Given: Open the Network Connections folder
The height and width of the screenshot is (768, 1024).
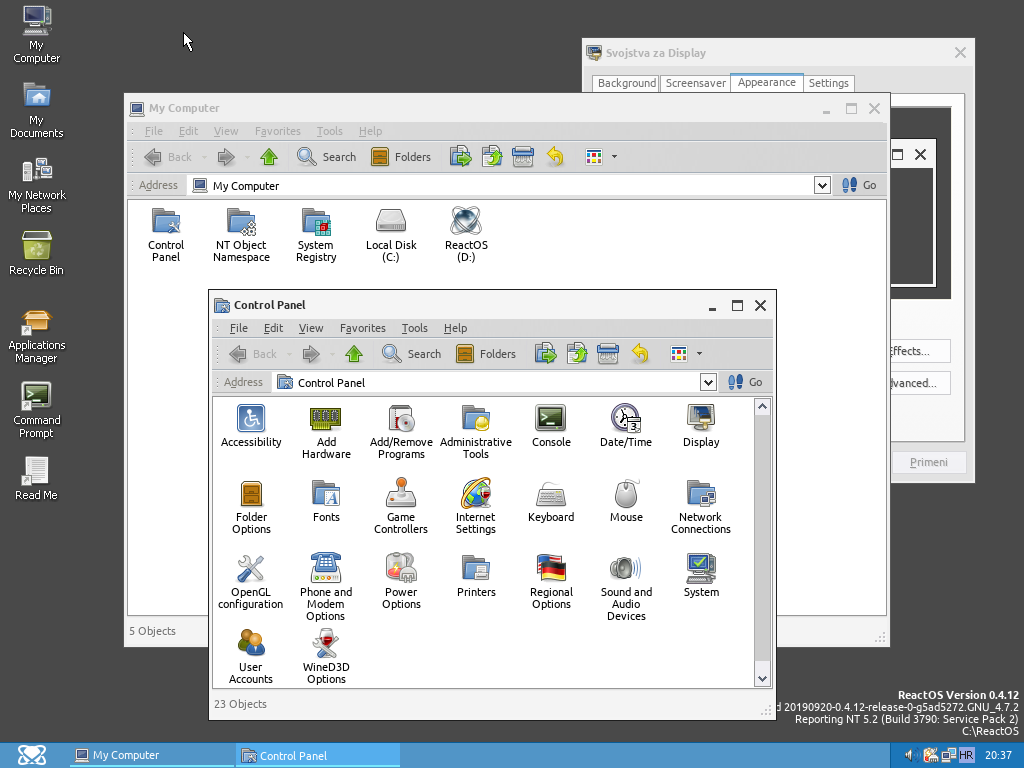Looking at the screenshot, I should pos(701,507).
